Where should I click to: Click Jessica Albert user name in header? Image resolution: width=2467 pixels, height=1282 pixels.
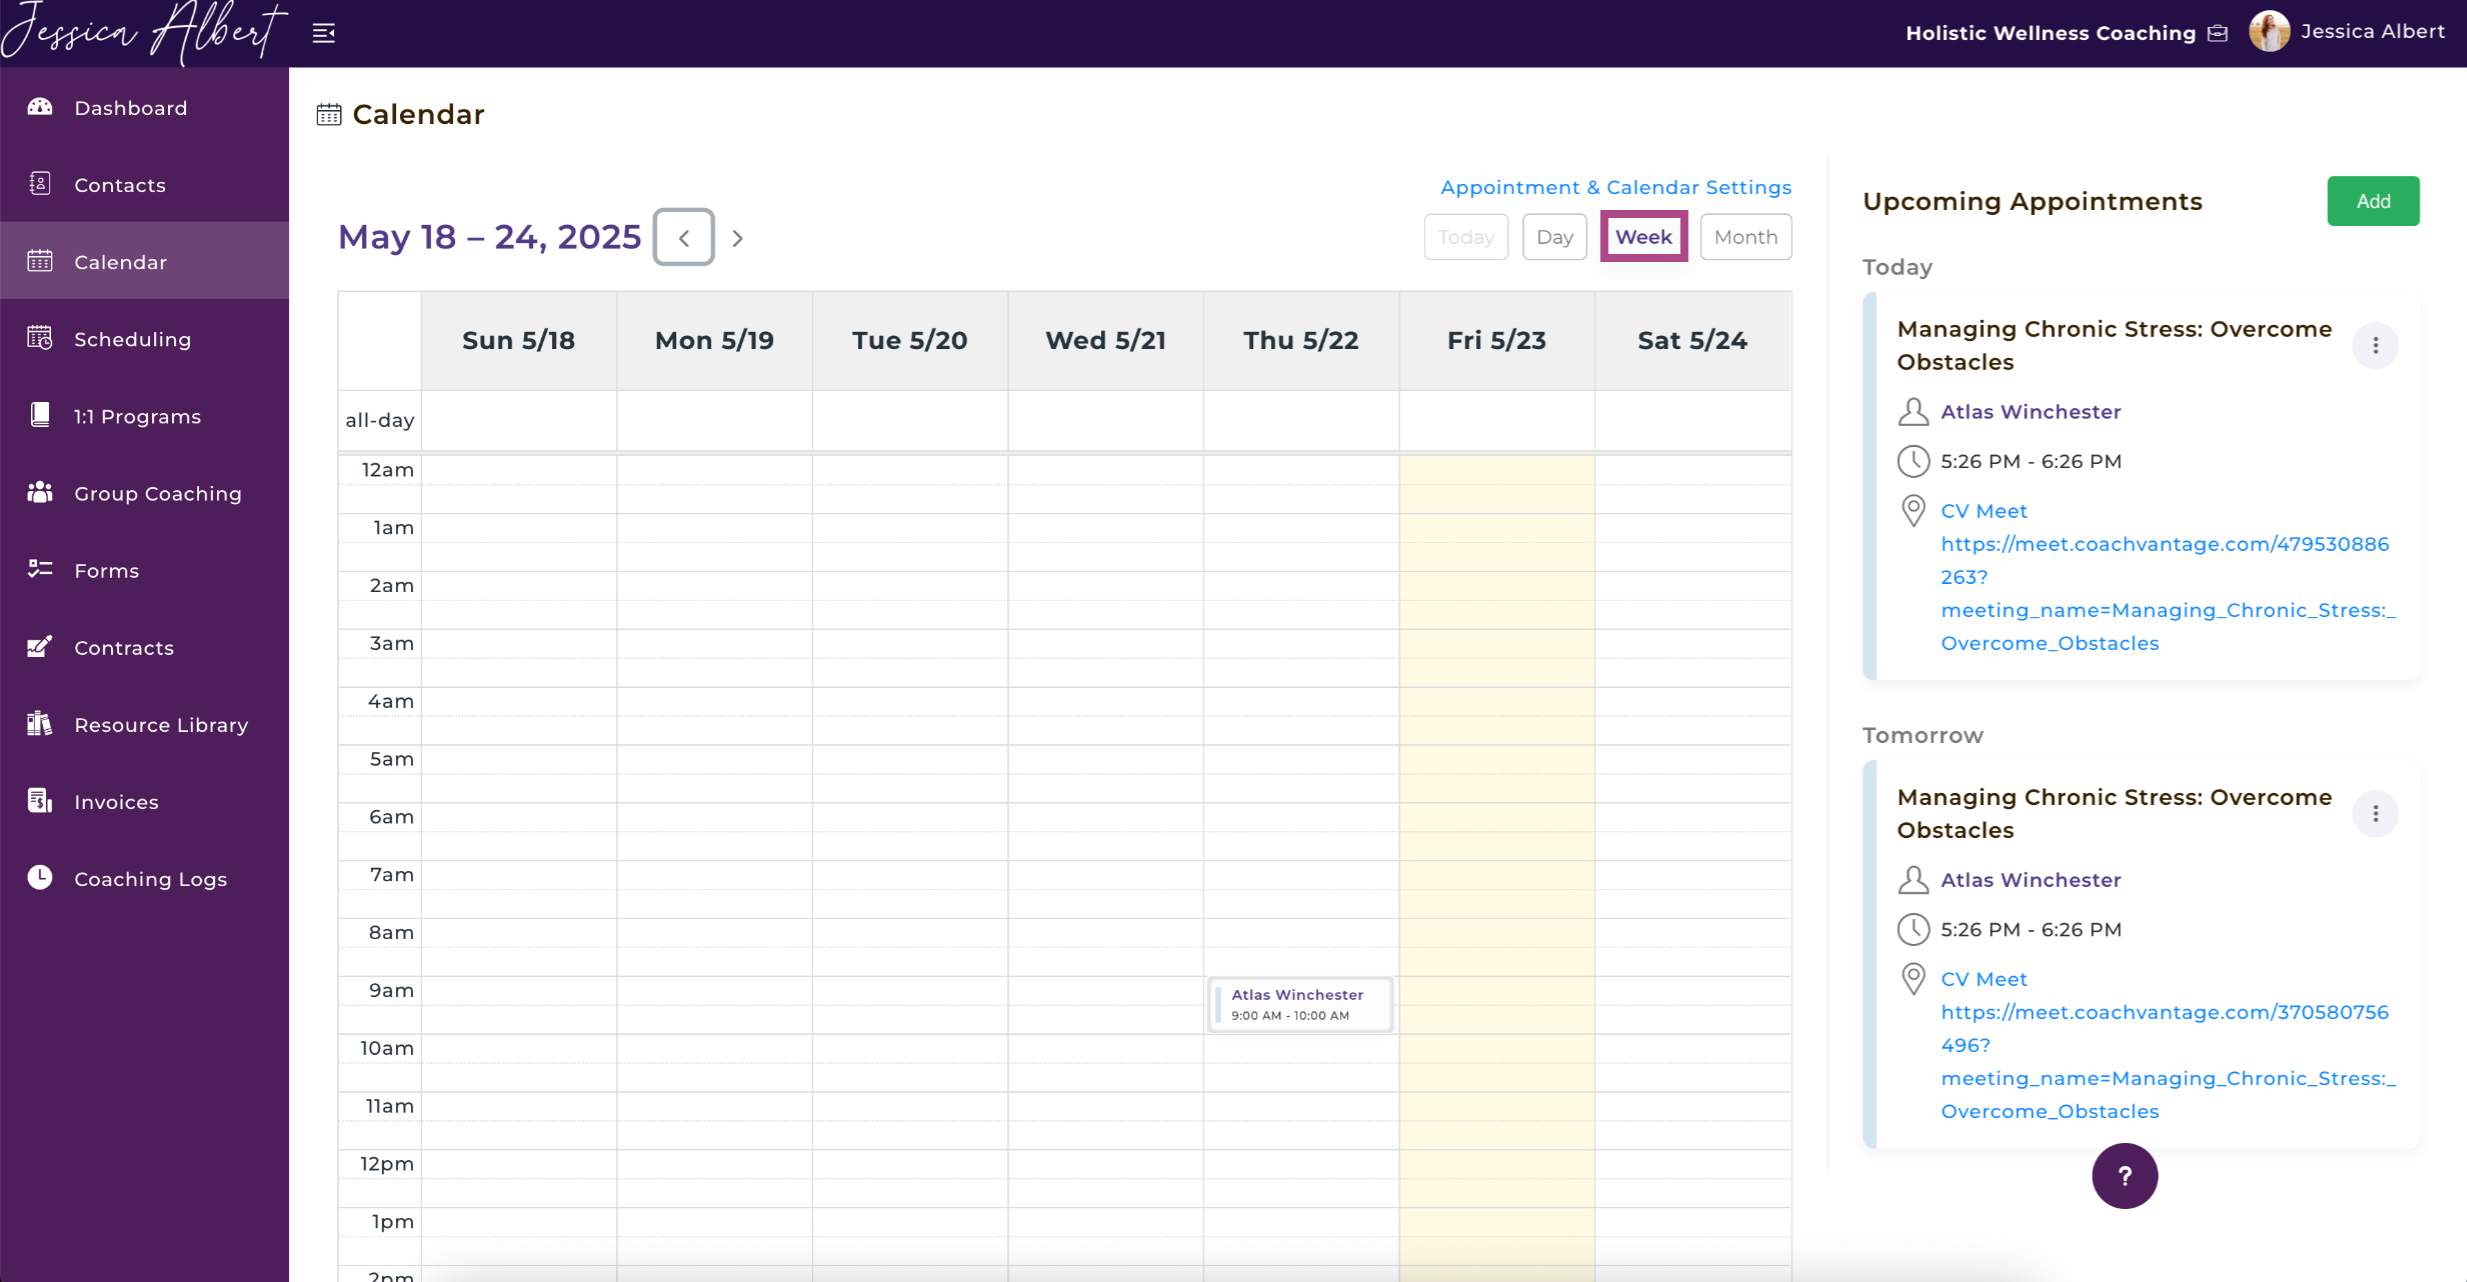tap(2372, 31)
